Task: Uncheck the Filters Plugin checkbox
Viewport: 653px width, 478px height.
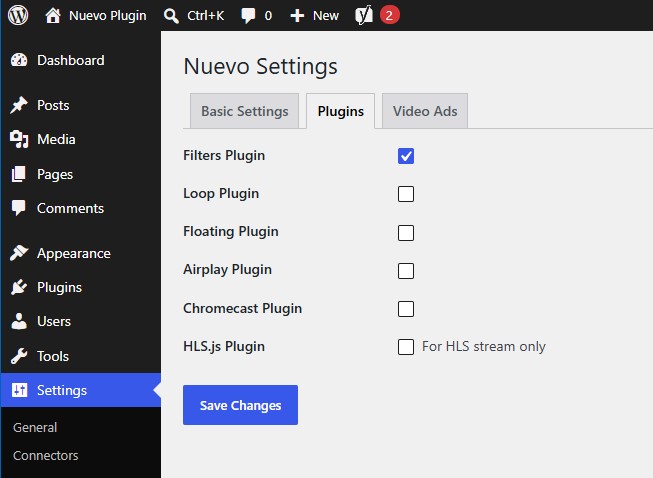Action: [406, 156]
